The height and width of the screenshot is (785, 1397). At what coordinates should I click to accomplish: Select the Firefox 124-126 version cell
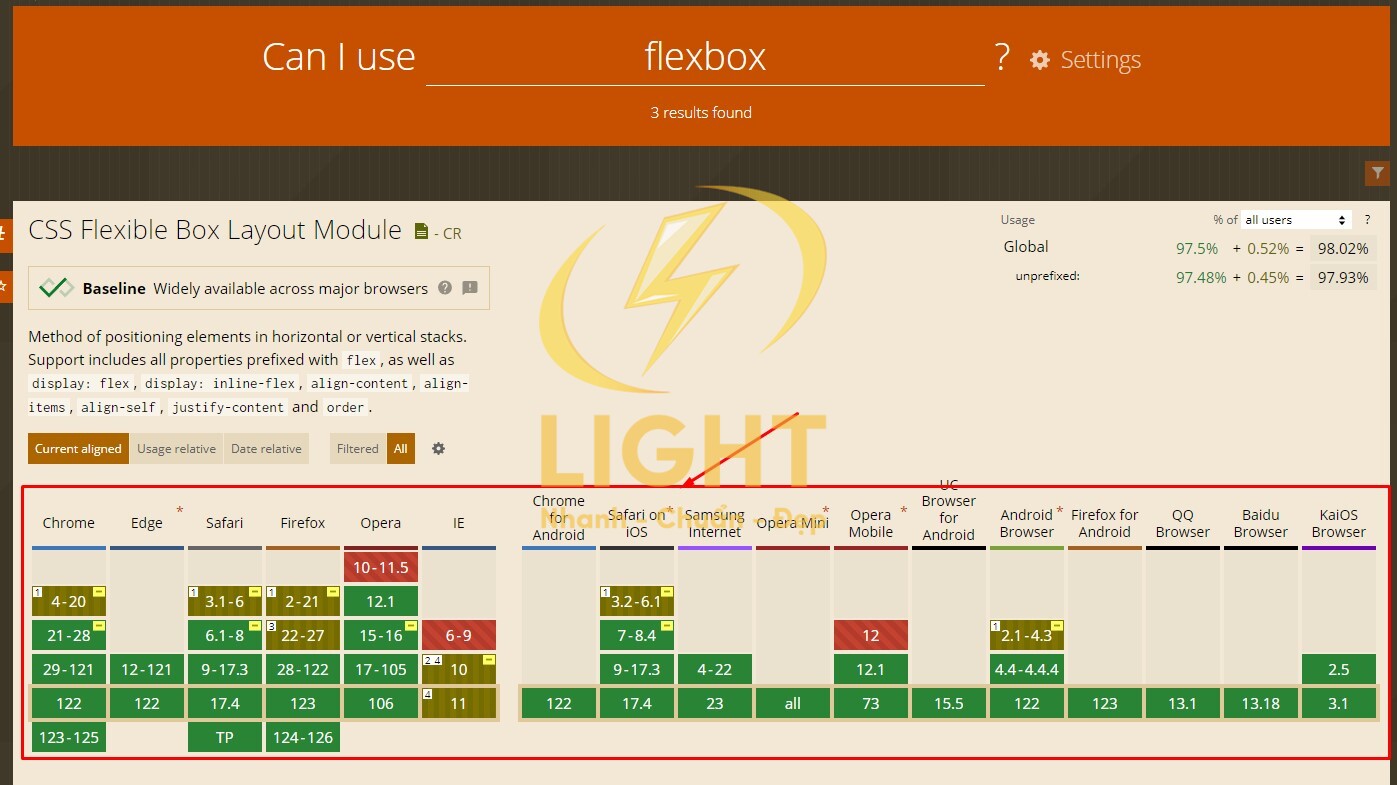(x=303, y=737)
